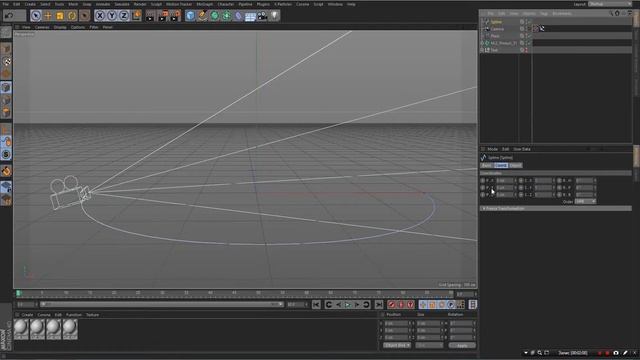This screenshot has width=640, height=360.
Task: Select the Live Selection tool
Action: point(36,16)
